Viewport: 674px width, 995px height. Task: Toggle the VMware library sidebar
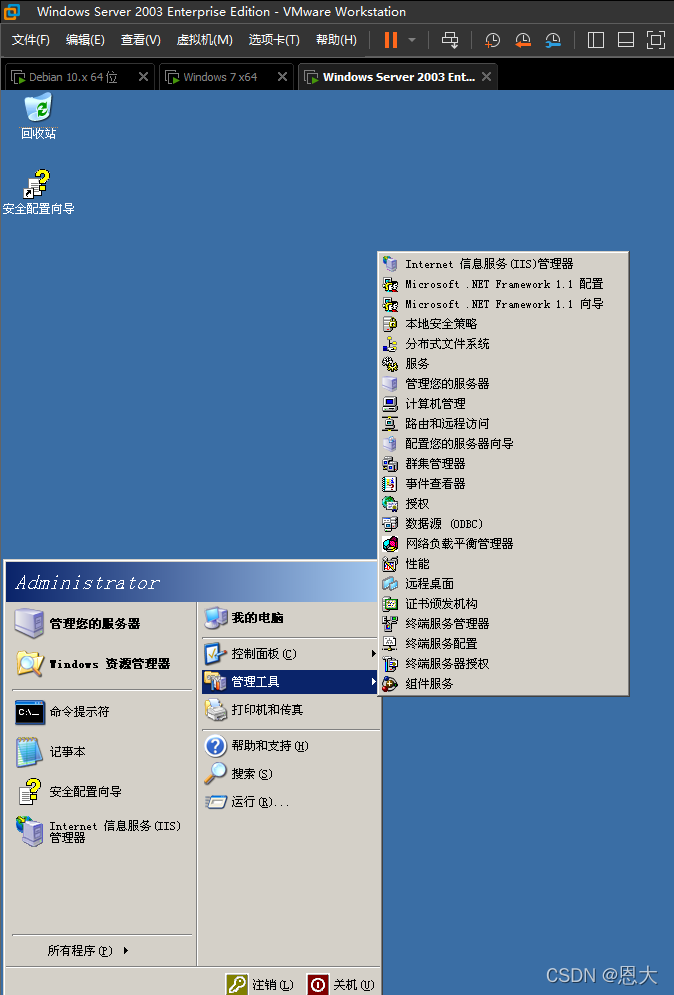[x=595, y=40]
